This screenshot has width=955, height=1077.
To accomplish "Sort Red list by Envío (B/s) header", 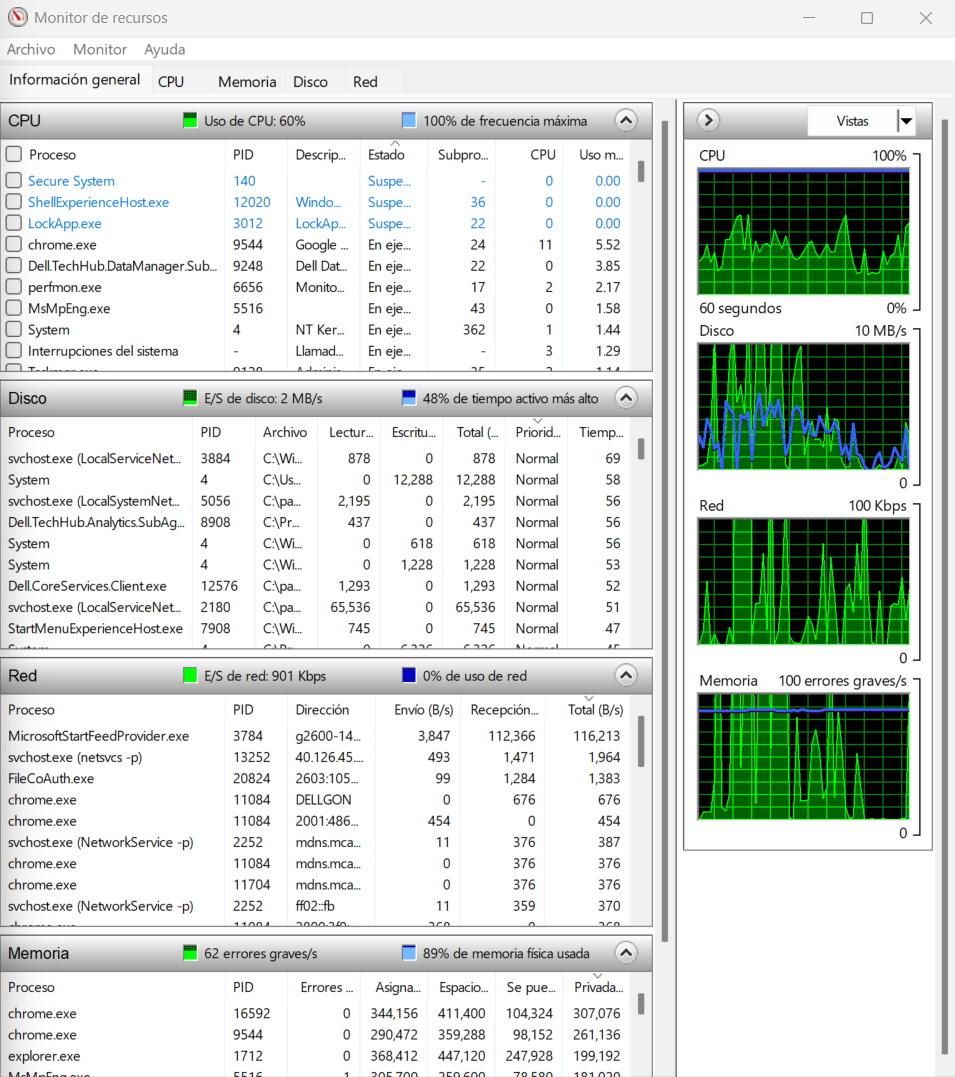I will [419, 710].
